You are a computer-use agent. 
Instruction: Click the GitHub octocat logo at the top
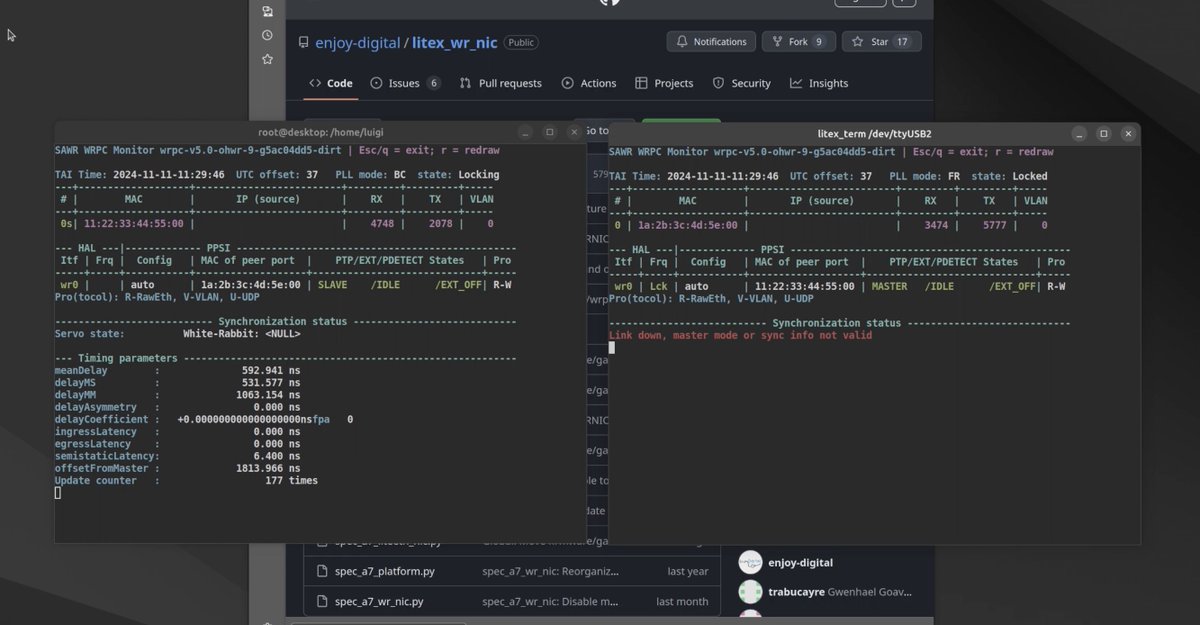tap(612, 3)
